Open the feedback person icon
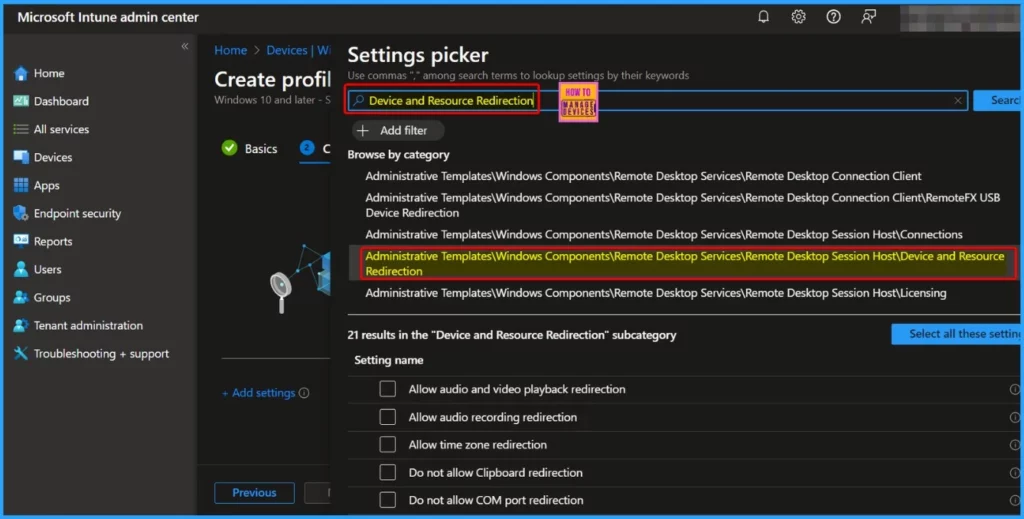1024x519 pixels. [868, 17]
